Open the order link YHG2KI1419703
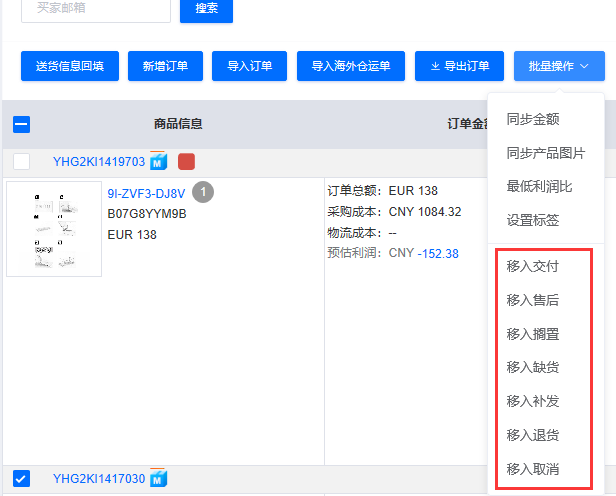Image resolution: width=616 pixels, height=496 pixels. (x=99, y=161)
